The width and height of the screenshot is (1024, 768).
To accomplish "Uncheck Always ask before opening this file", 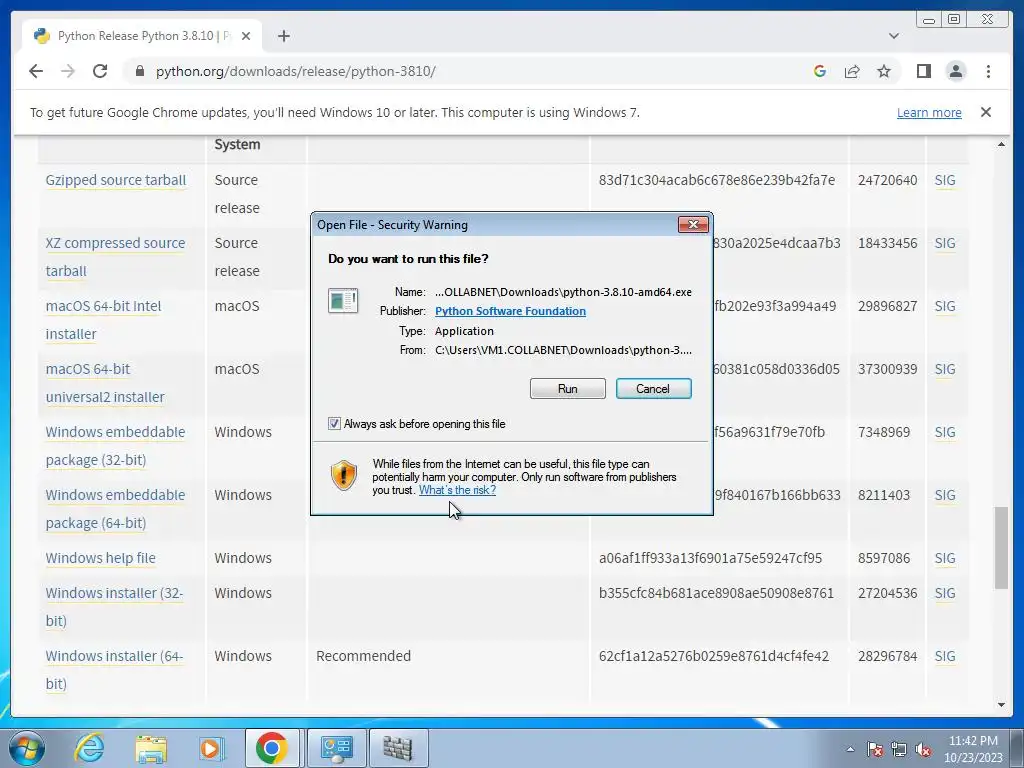I will [x=334, y=424].
